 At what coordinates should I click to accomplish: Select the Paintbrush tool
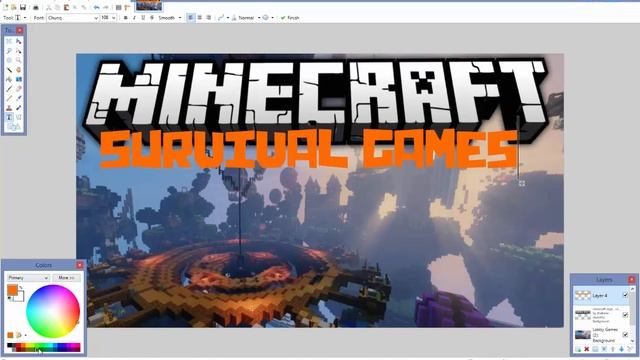click(9, 89)
